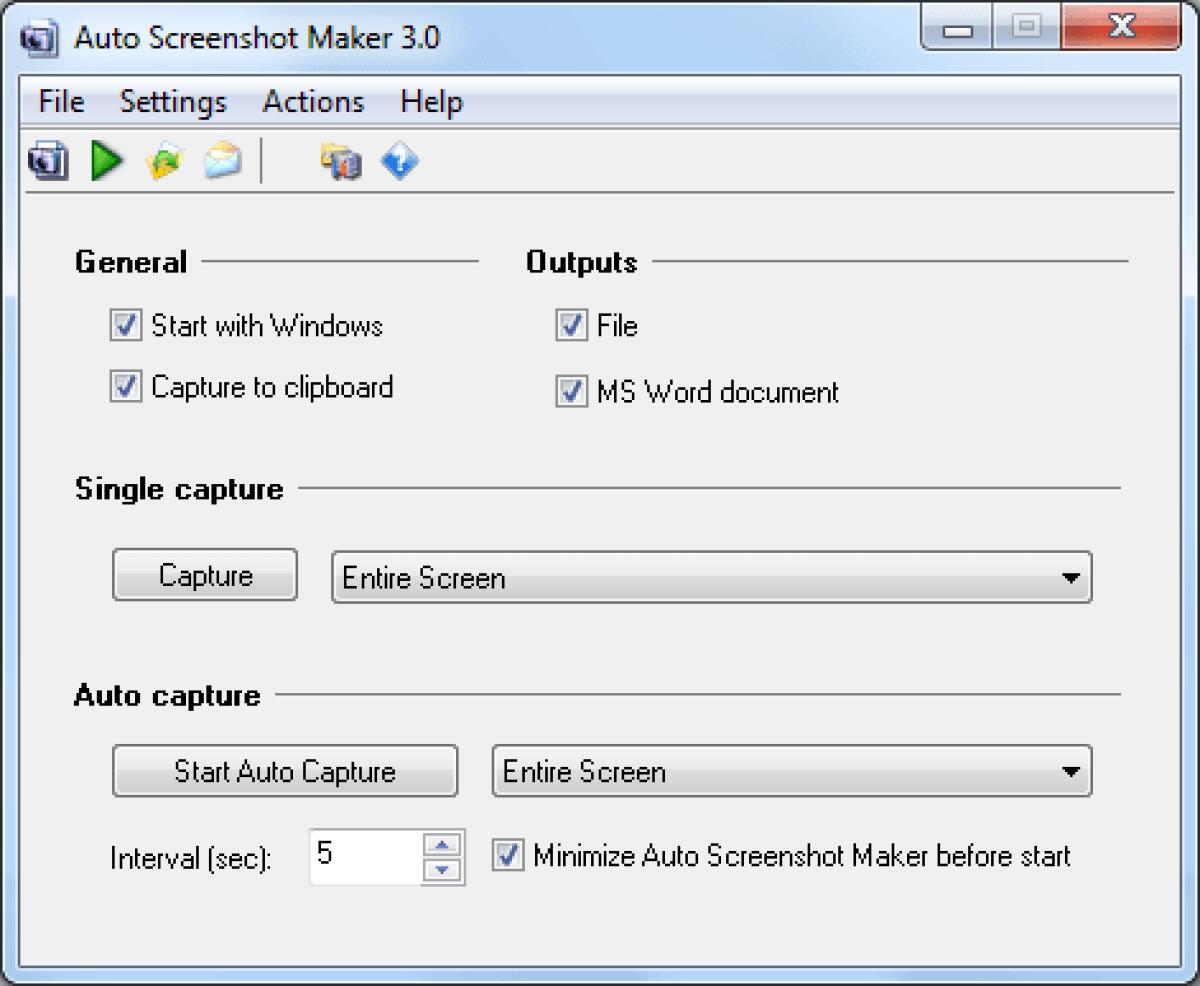Screen dimensions: 1200x986
Task: Toggle the MS Word document output option
Action: click(x=570, y=392)
